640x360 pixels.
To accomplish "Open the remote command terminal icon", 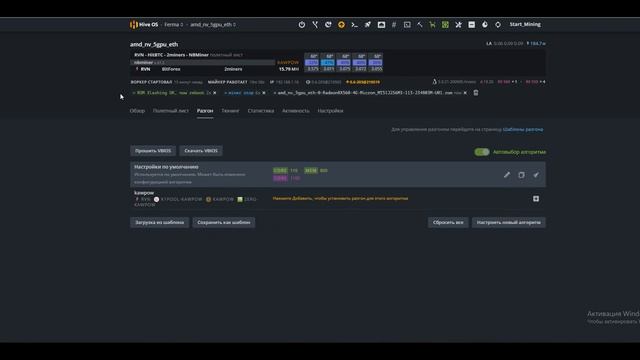I will [x=354, y=24].
